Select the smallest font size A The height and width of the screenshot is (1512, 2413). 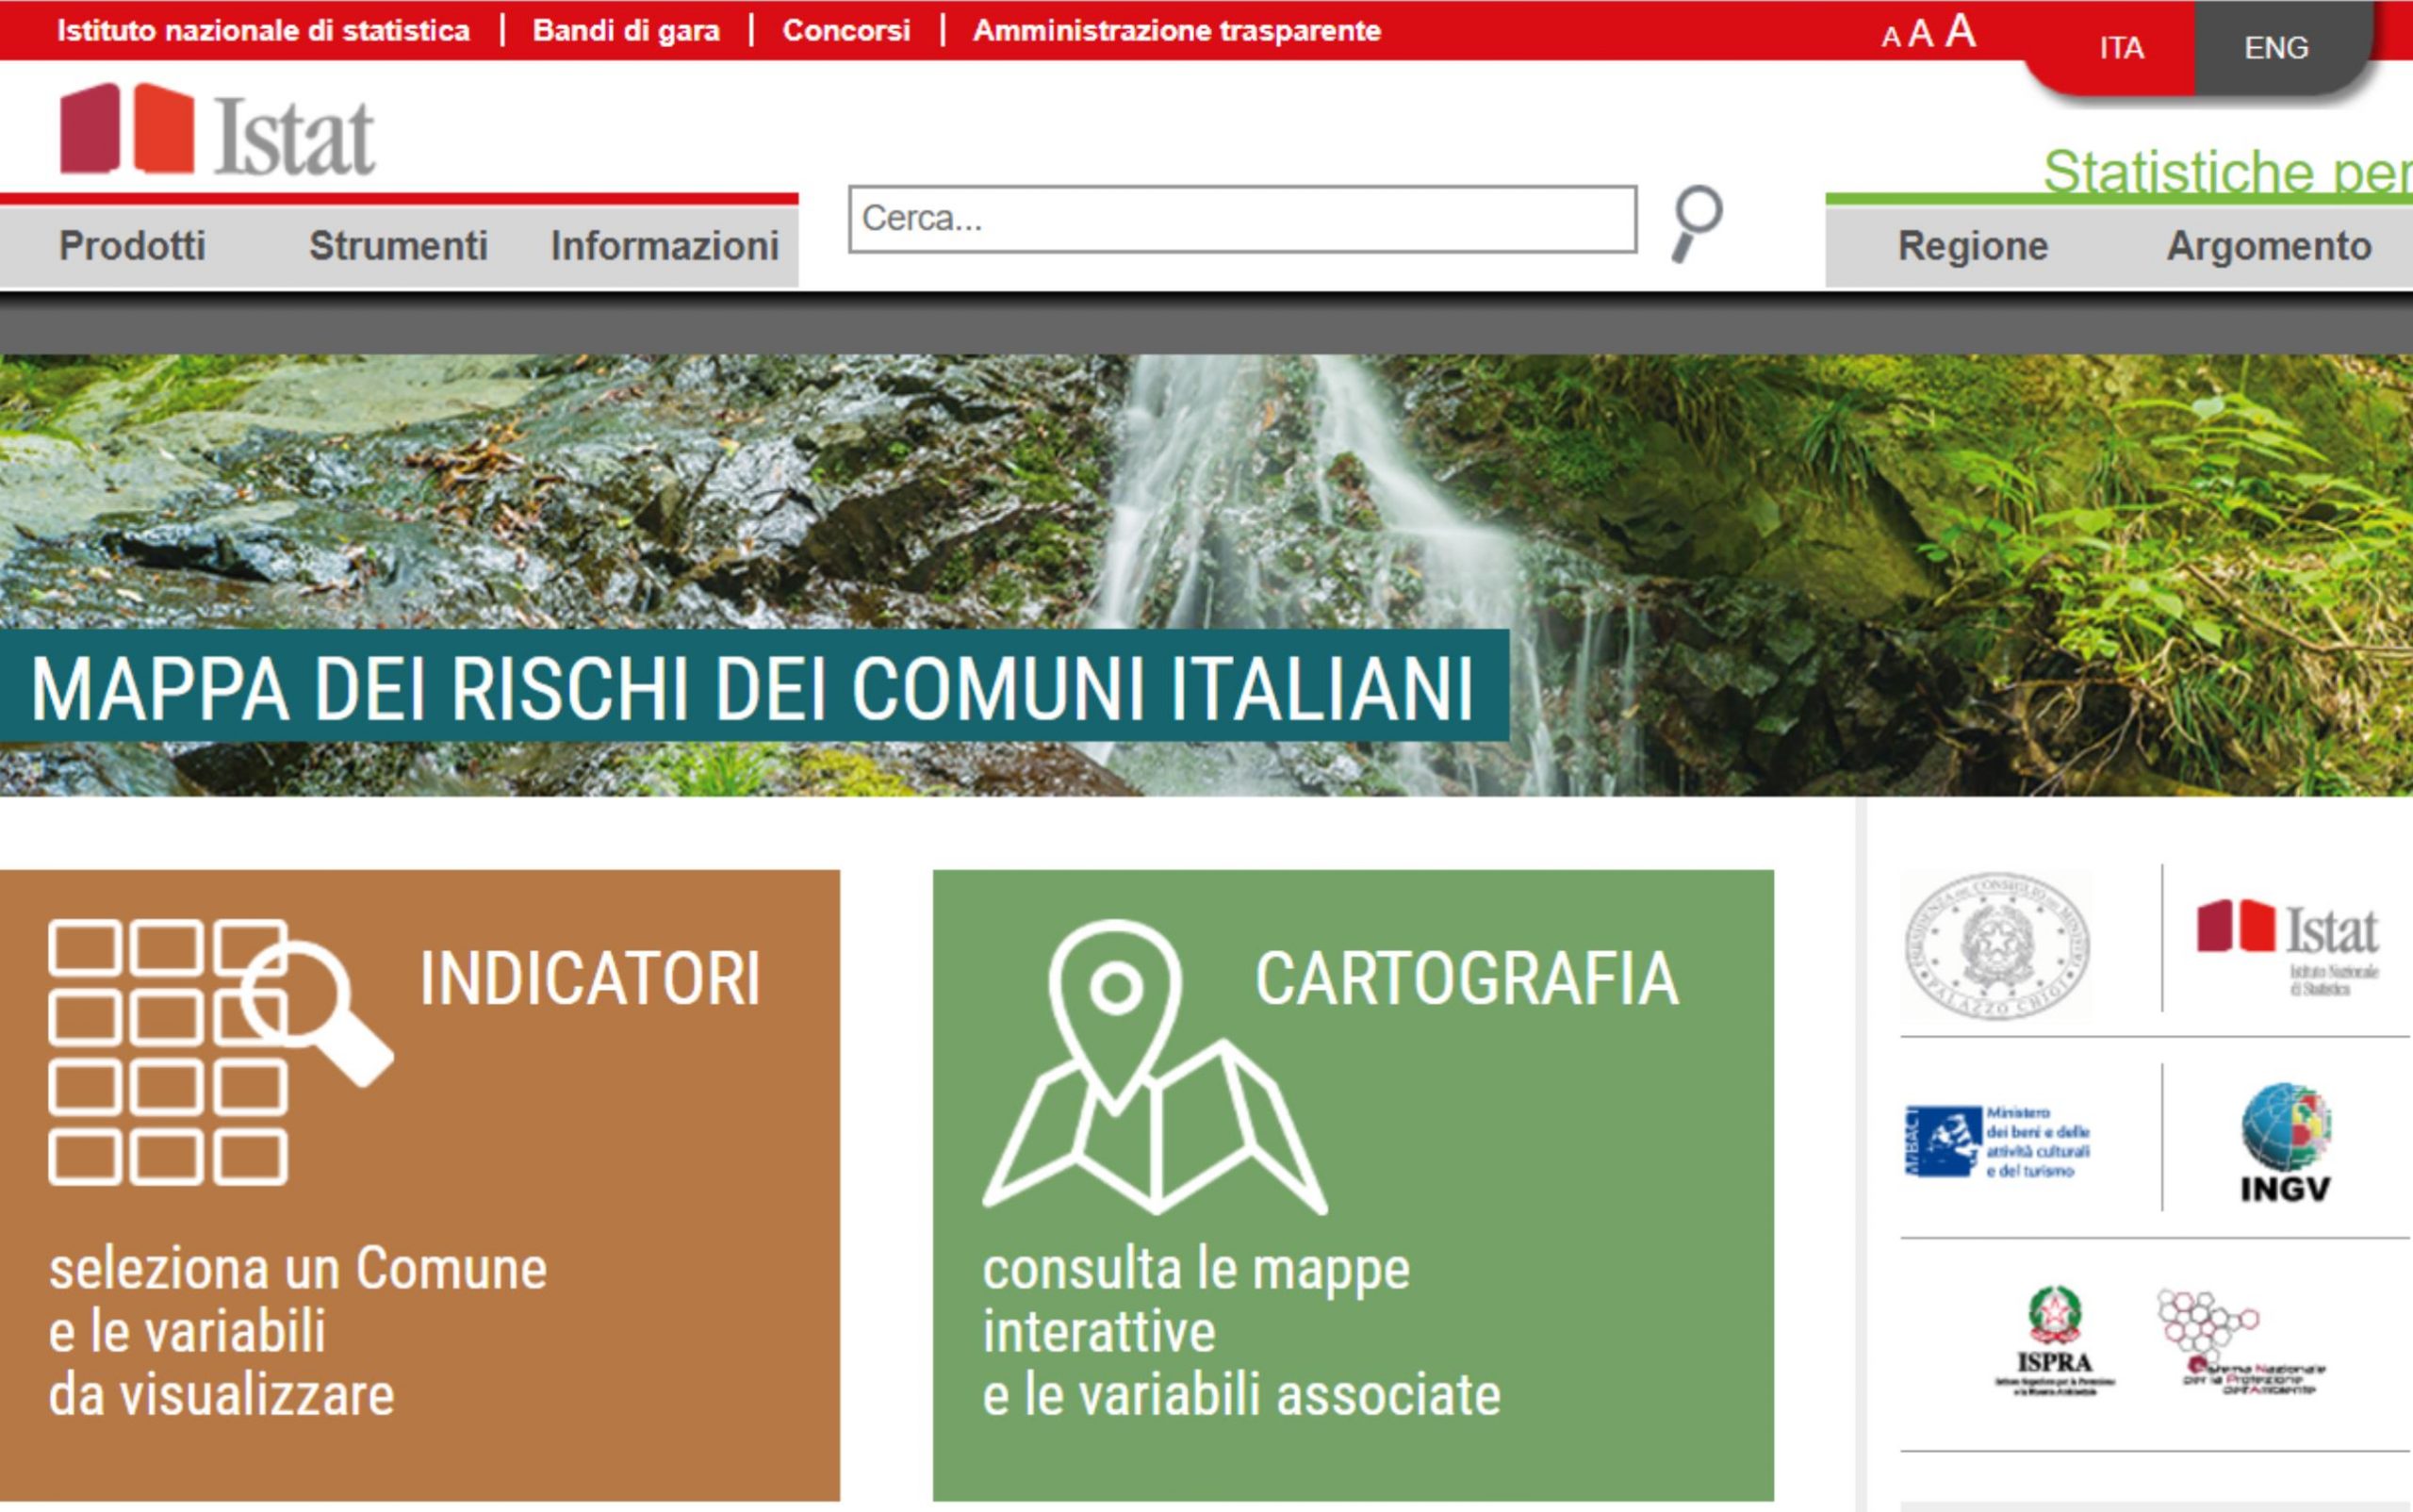(x=1890, y=37)
